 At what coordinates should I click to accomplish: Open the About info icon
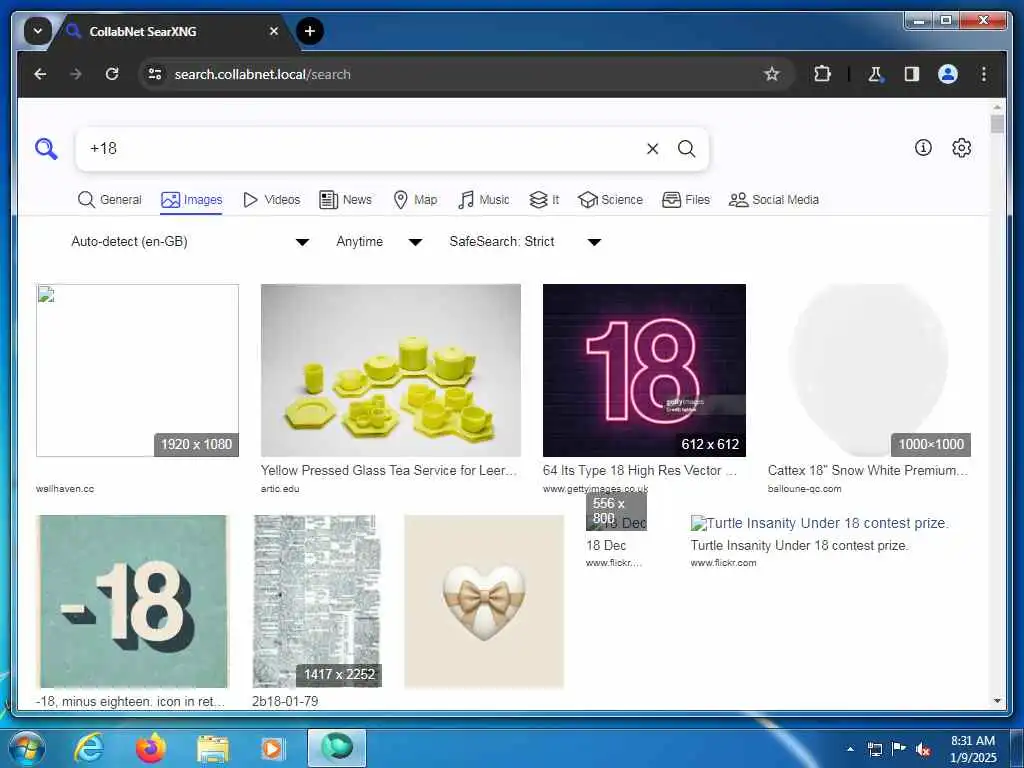(923, 148)
